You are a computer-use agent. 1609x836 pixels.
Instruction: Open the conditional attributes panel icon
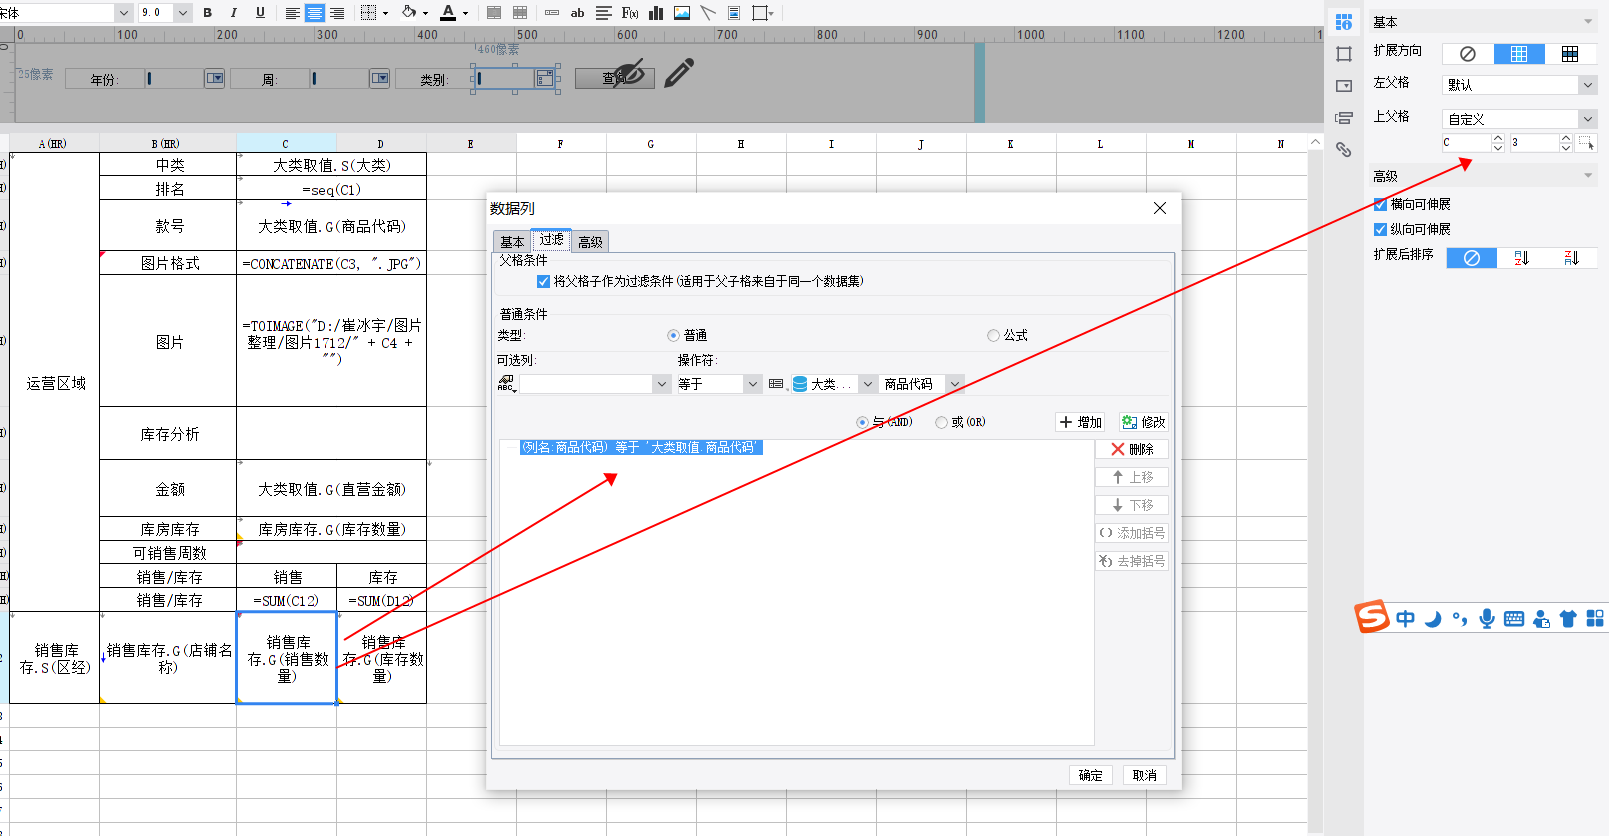coord(1344,118)
